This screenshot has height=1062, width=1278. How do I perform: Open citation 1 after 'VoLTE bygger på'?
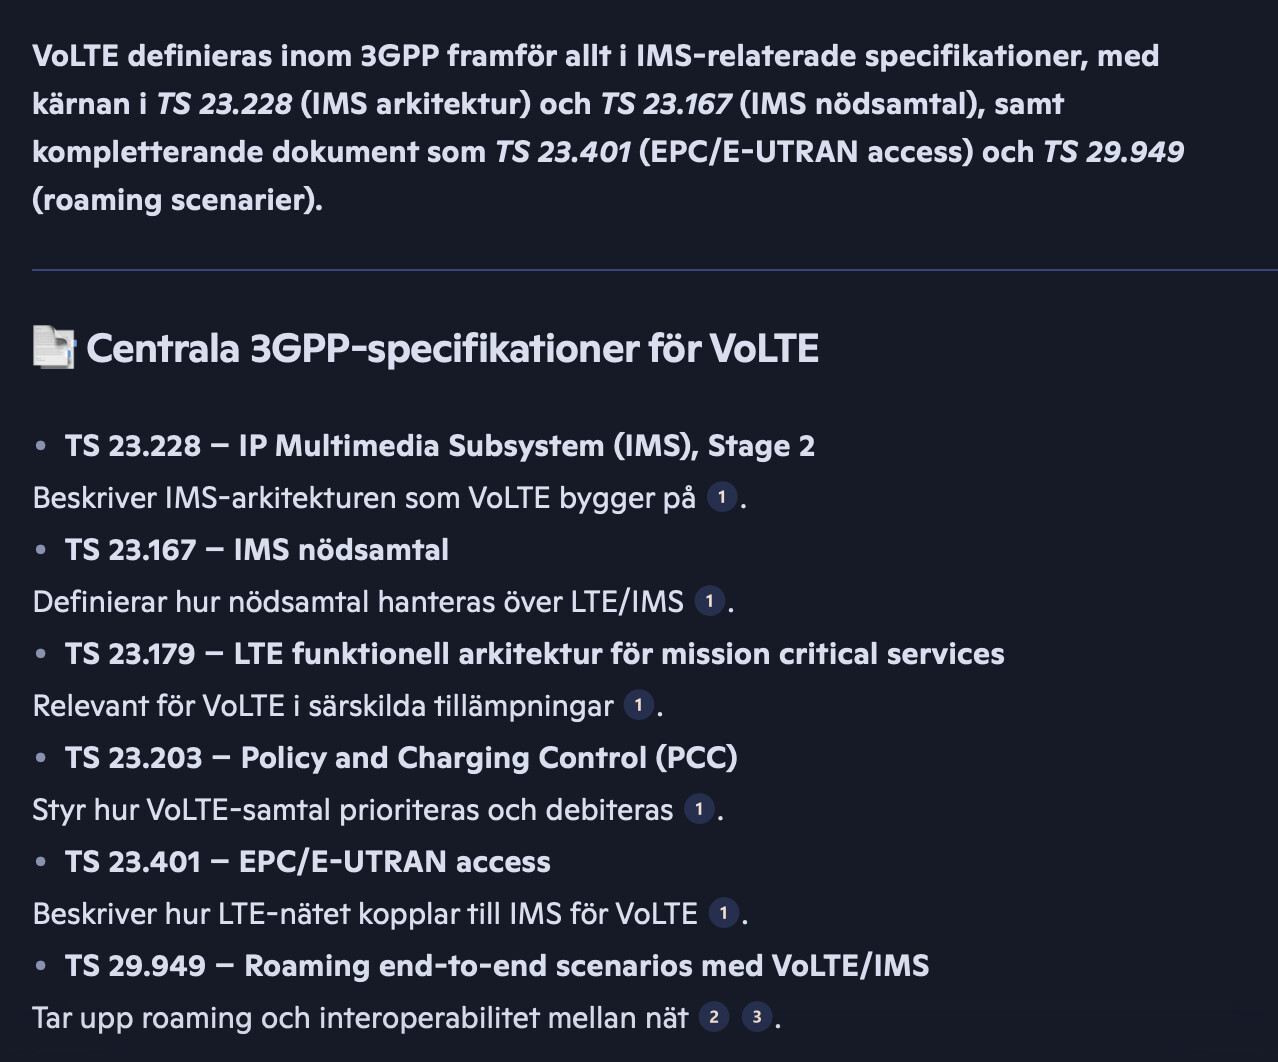[x=722, y=497]
